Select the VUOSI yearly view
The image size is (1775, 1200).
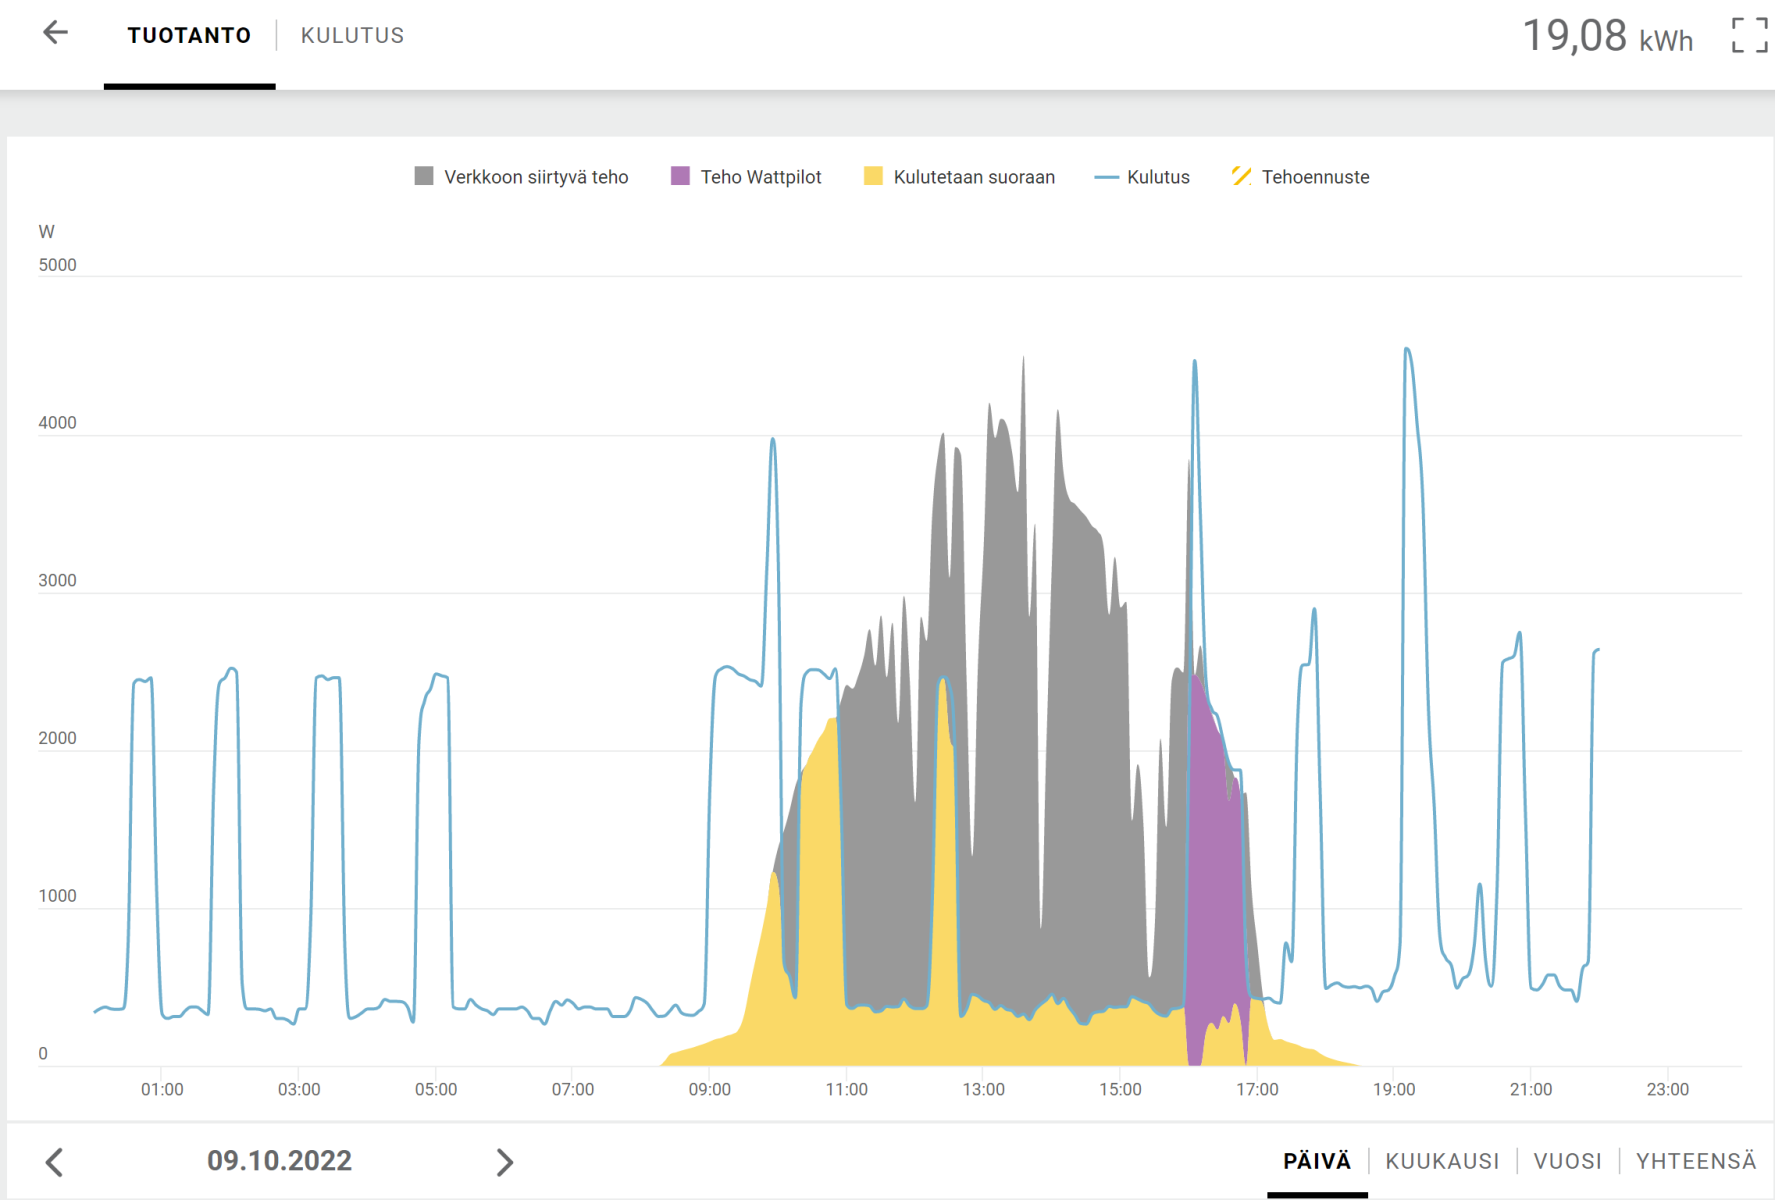(1567, 1161)
